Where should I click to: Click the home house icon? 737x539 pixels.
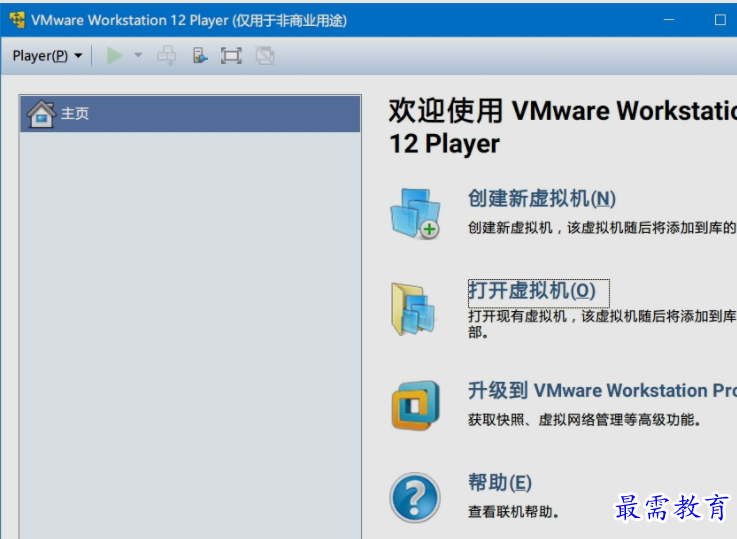pos(41,114)
